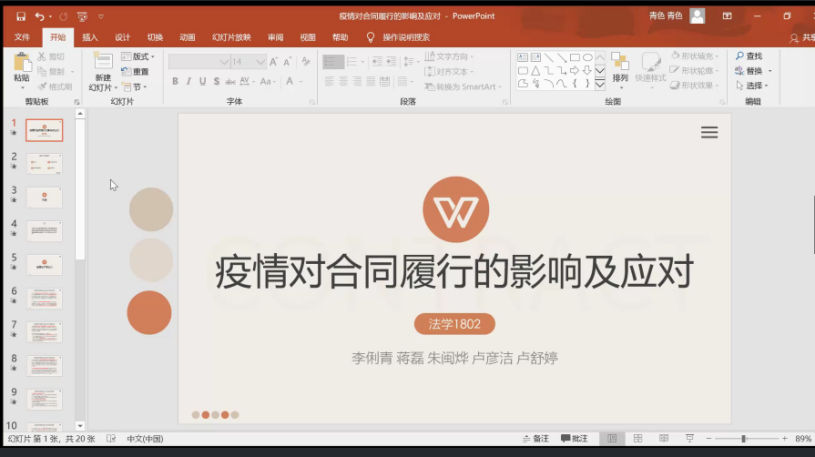Screen dimensions: 815x457
Task: Toggle strikethrough formatting
Action: [x=230, y=81]
